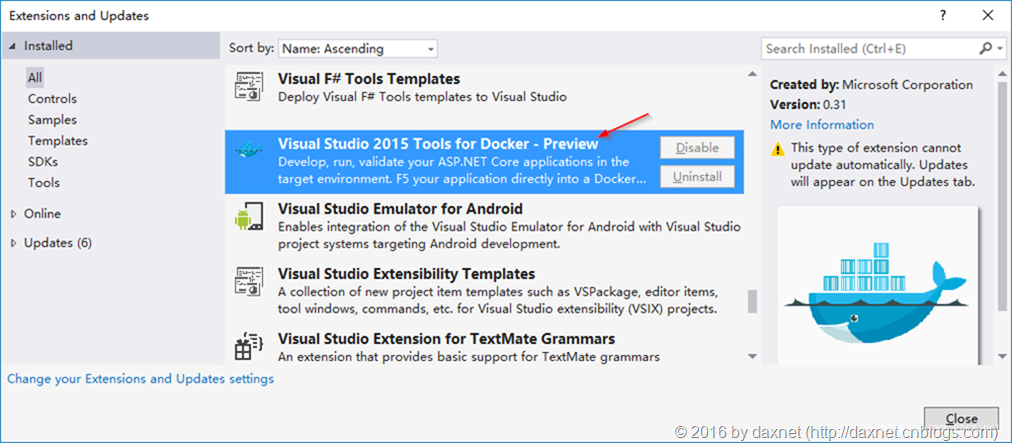Click the TextMate Grammars extension icon

click(x=248, y=346)
